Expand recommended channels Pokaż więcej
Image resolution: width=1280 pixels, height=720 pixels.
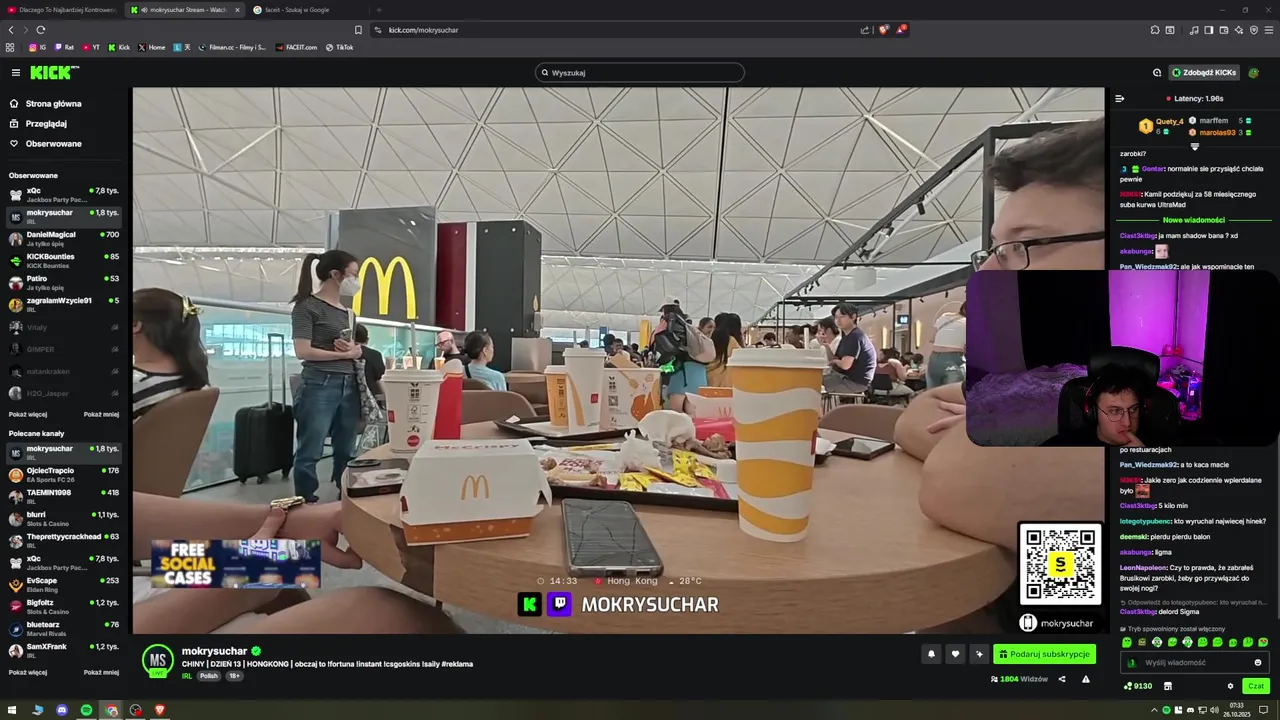point(28,672)
